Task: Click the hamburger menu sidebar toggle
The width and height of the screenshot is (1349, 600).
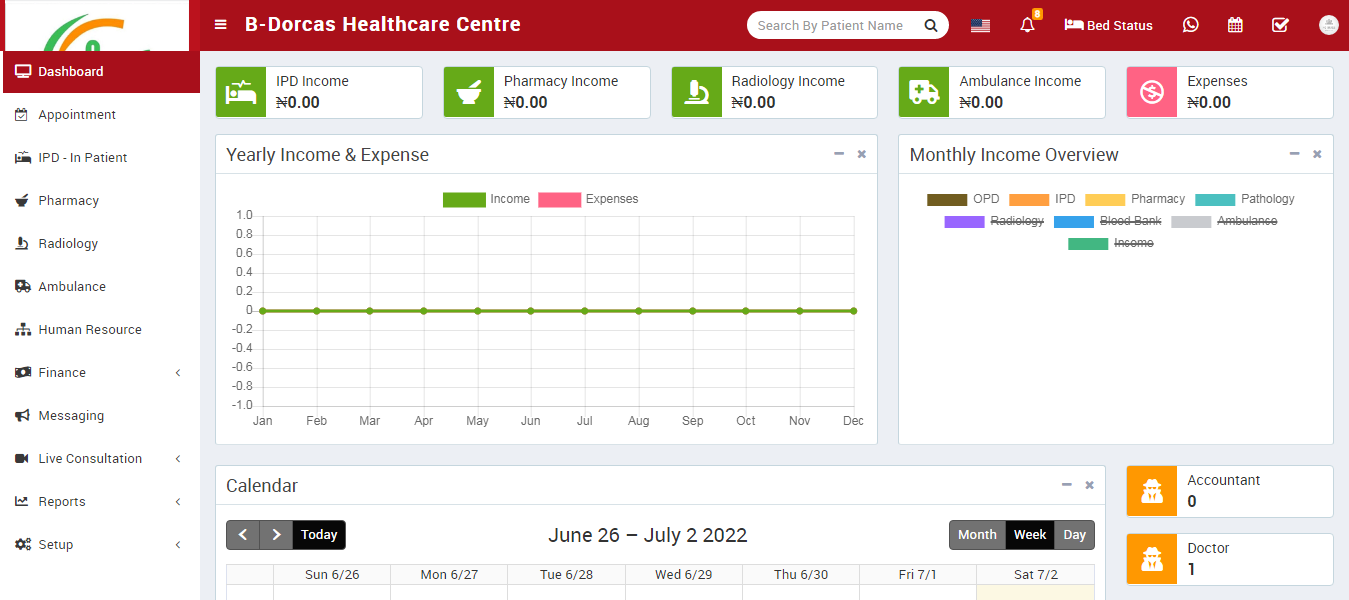Action: point(221,25)
